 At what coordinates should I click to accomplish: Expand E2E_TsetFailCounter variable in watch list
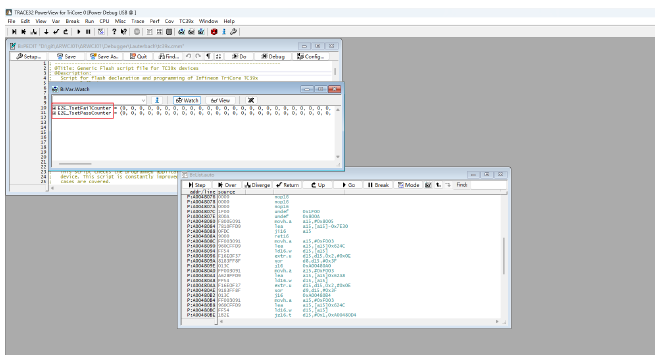tap(54, 108)
